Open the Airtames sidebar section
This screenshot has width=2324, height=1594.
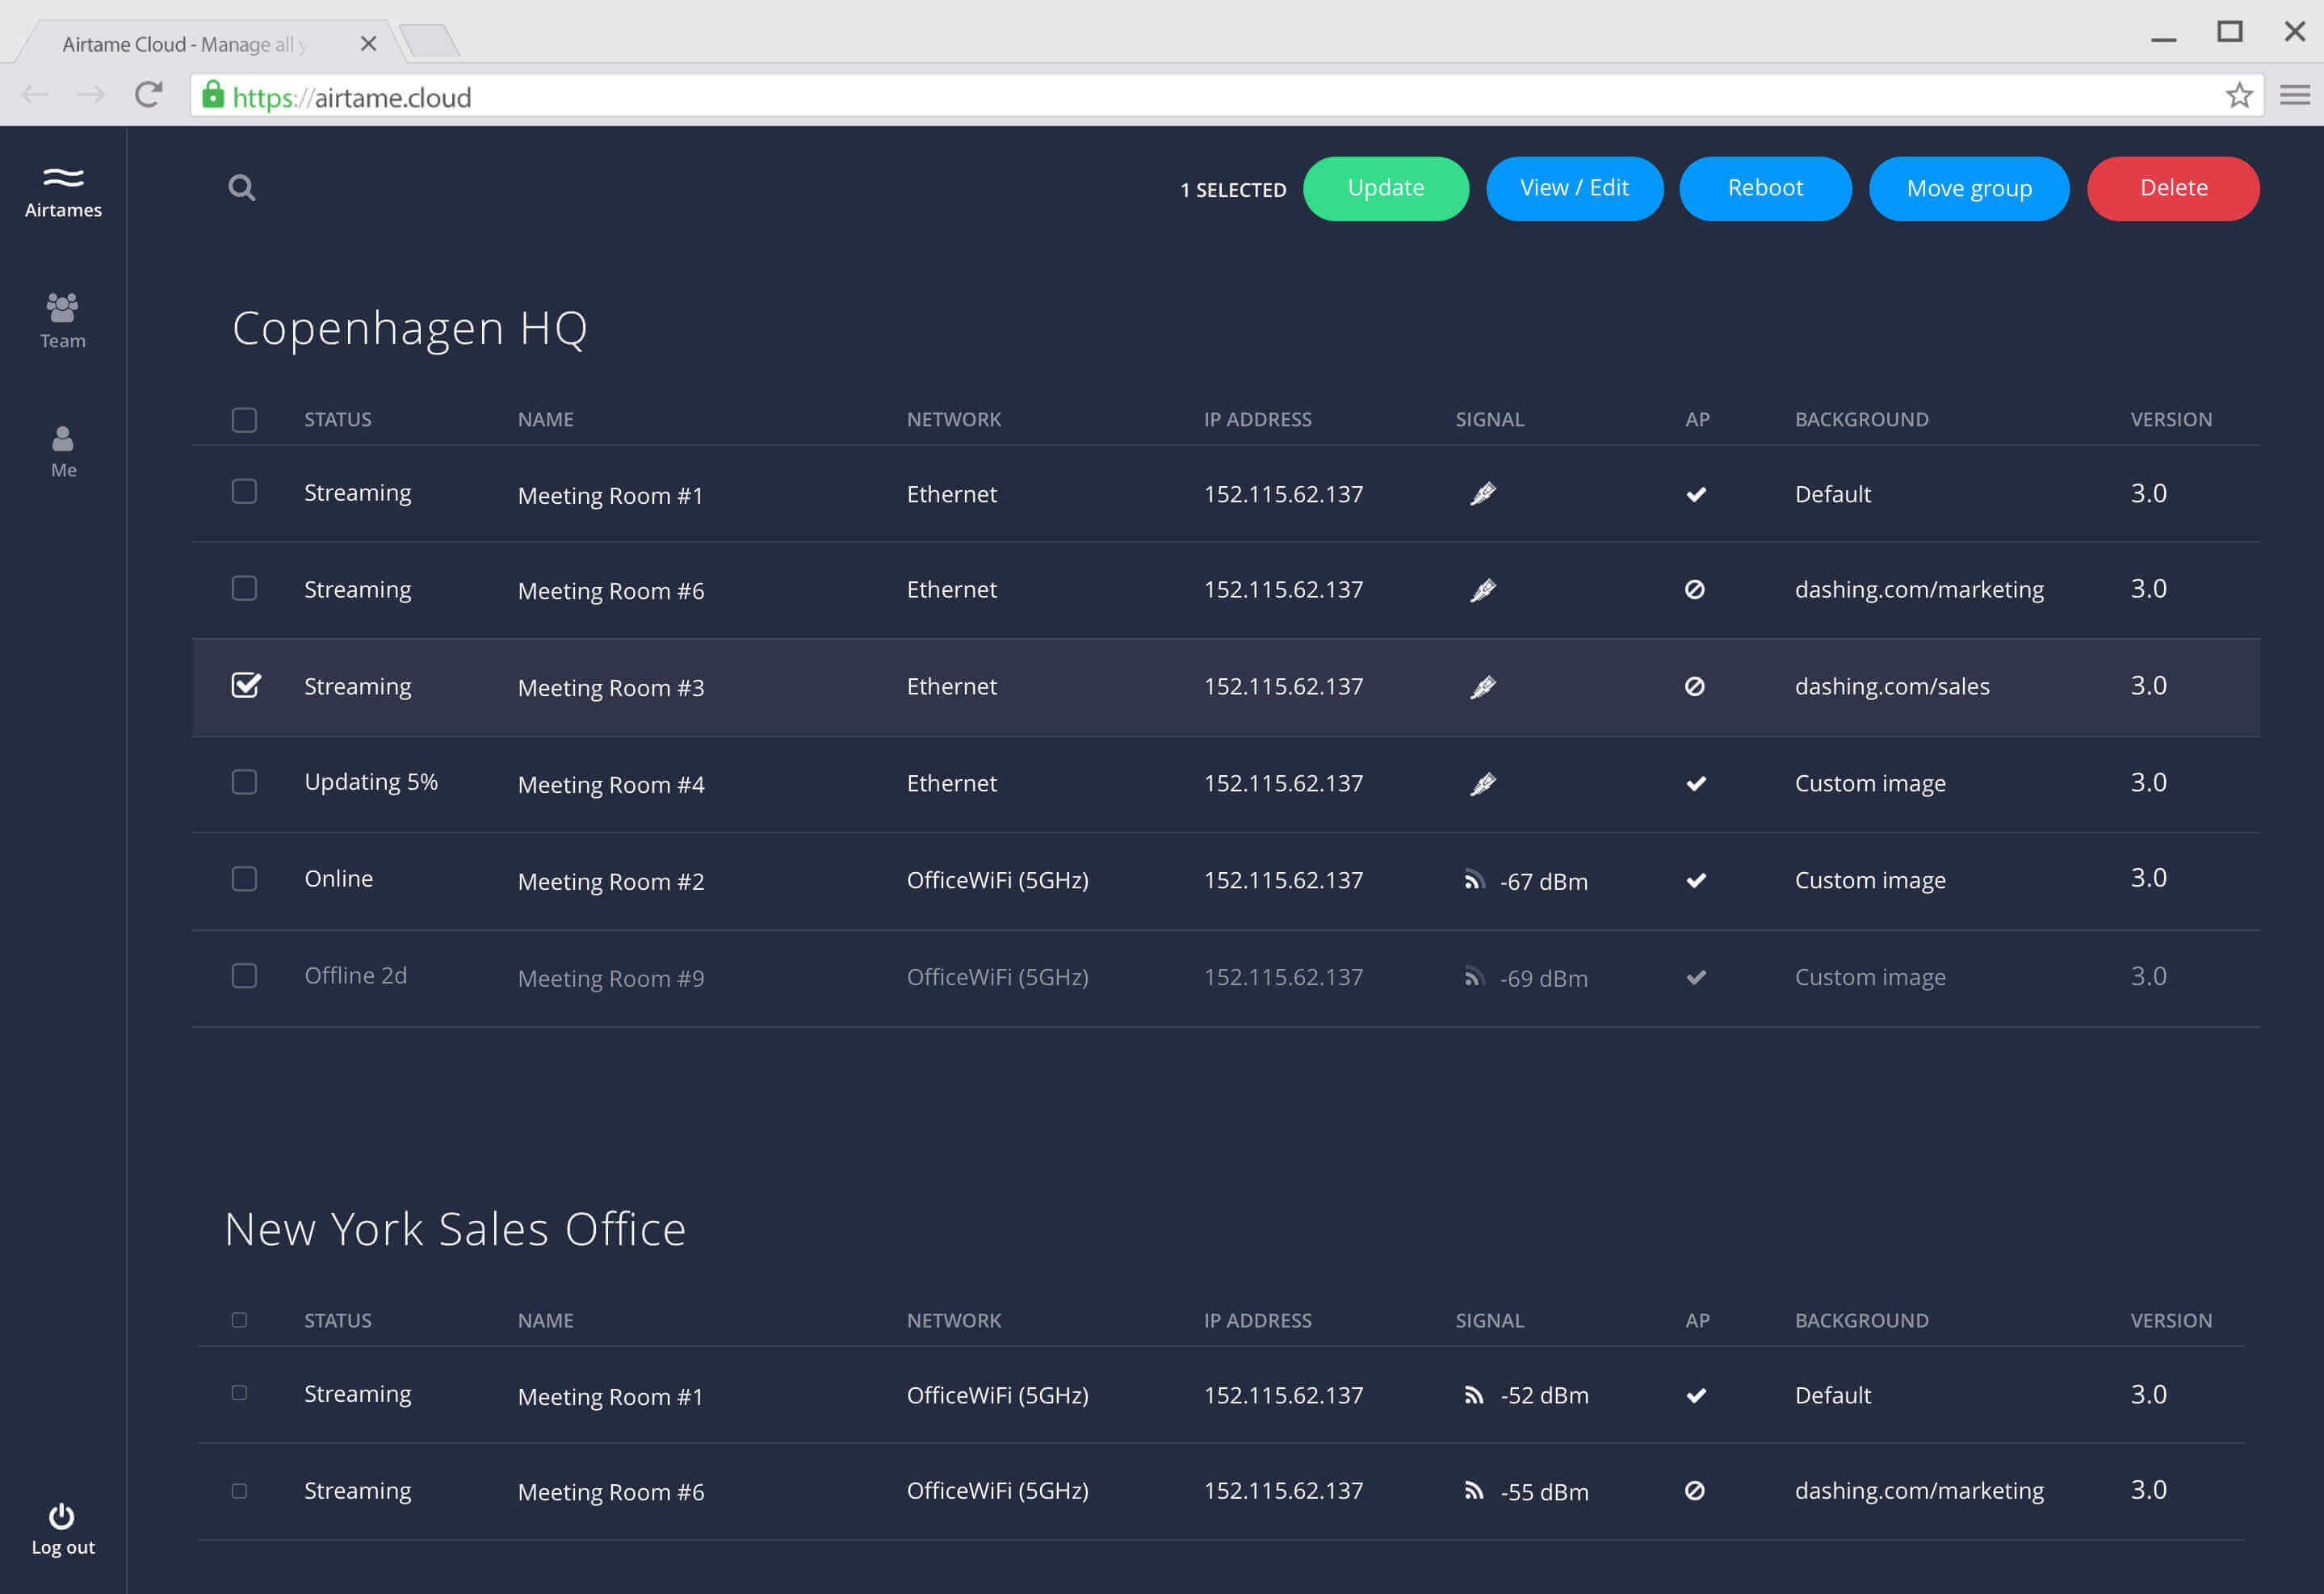(63, 191)
